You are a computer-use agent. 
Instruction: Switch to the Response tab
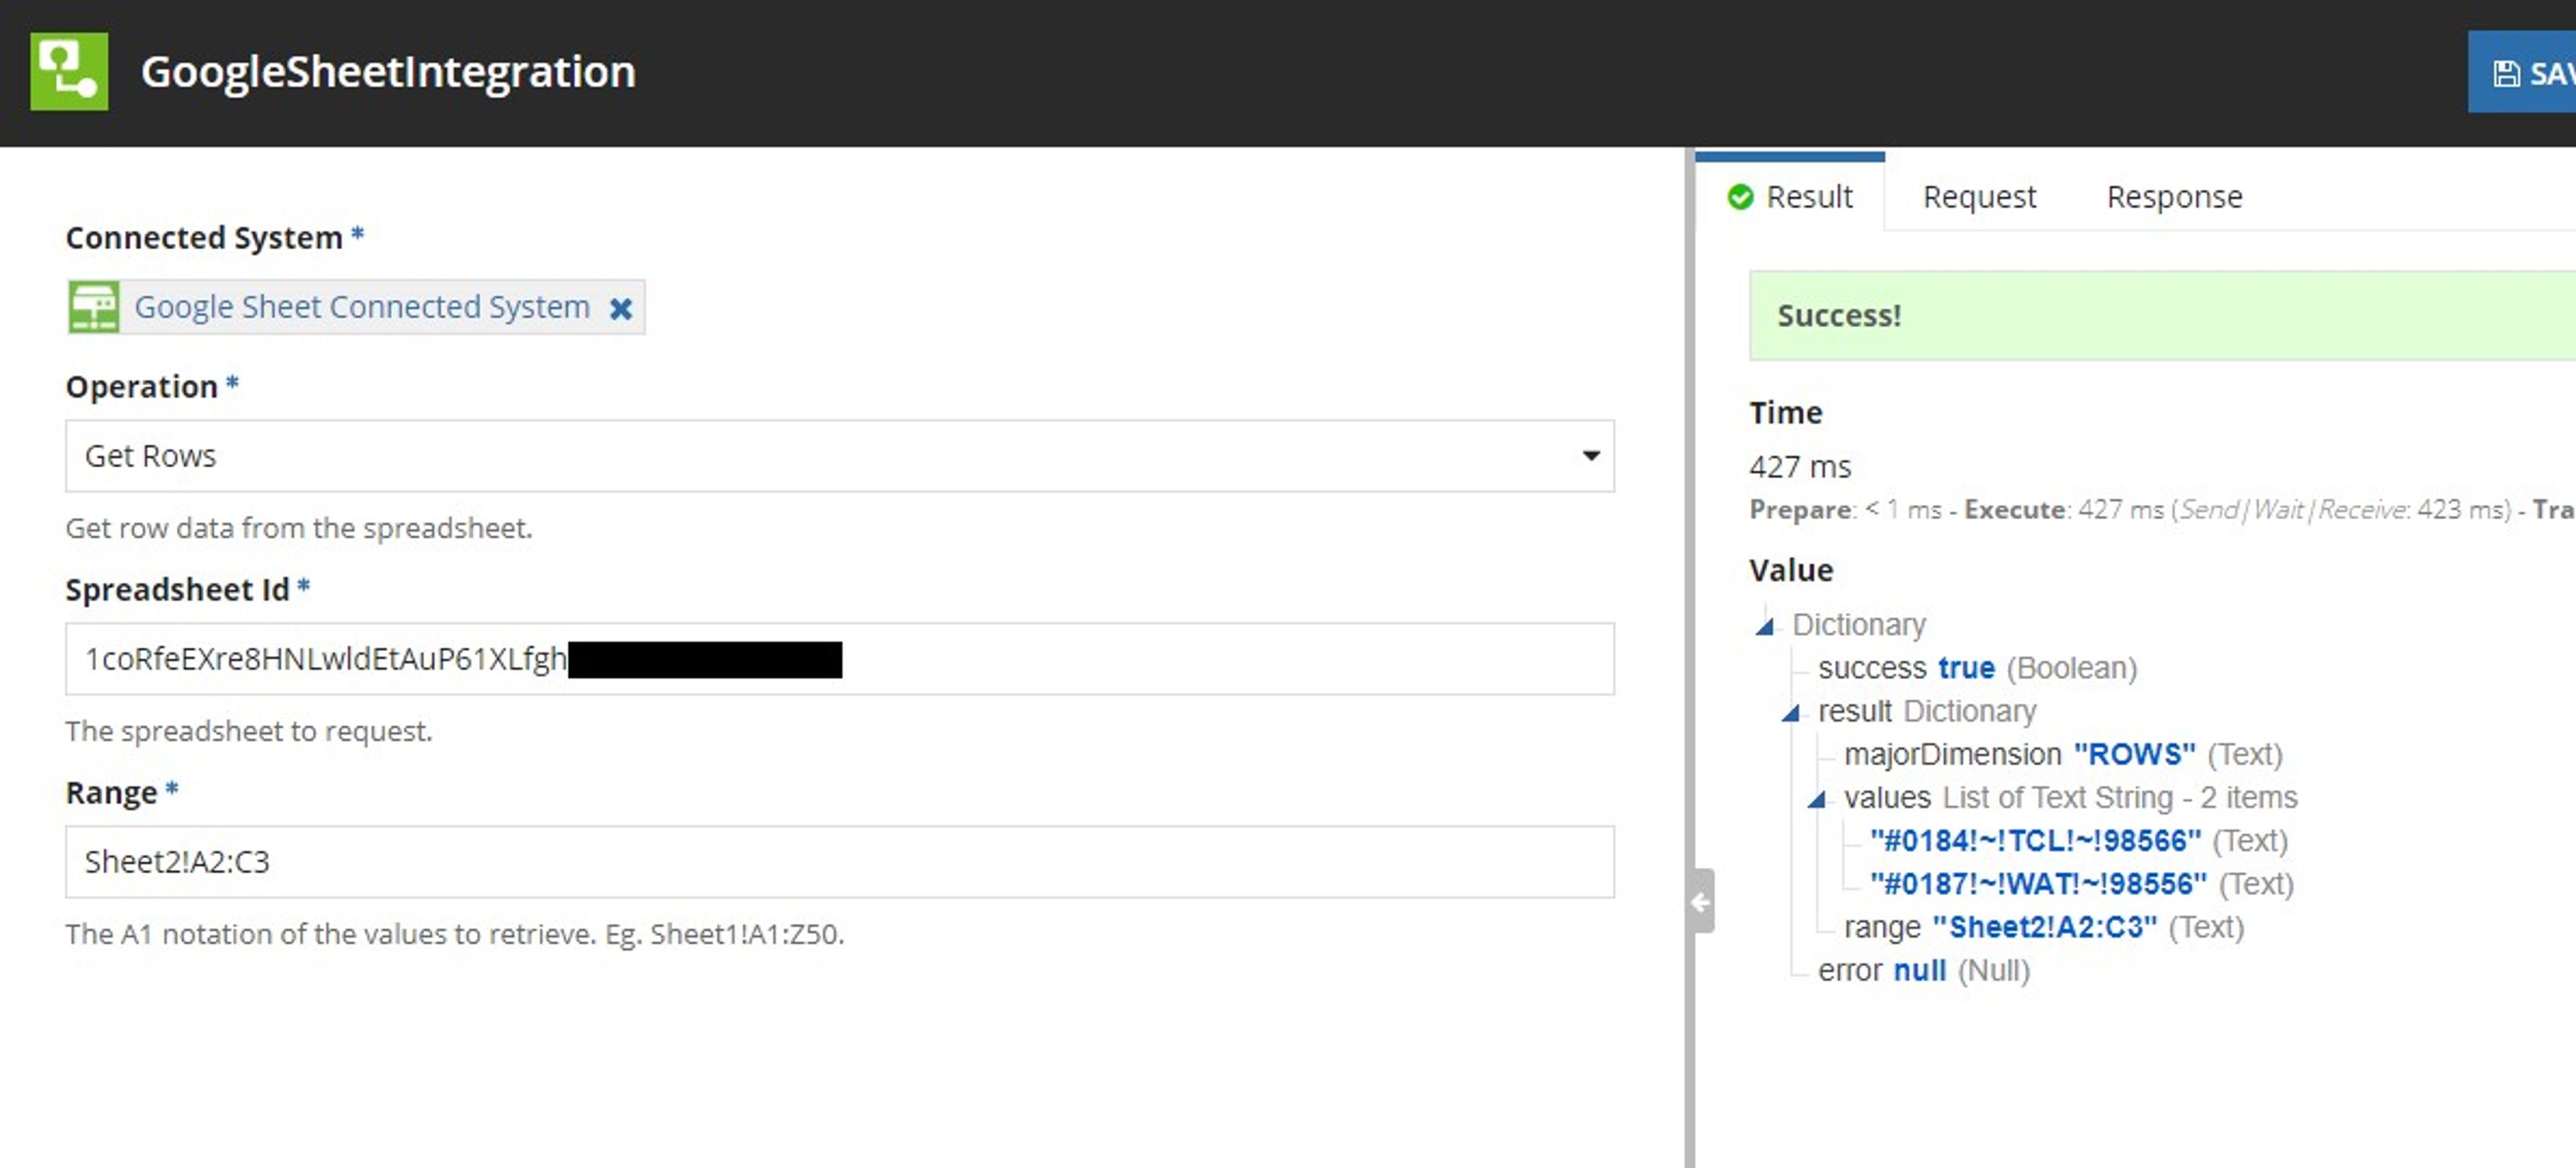[x=2174, y=196]
